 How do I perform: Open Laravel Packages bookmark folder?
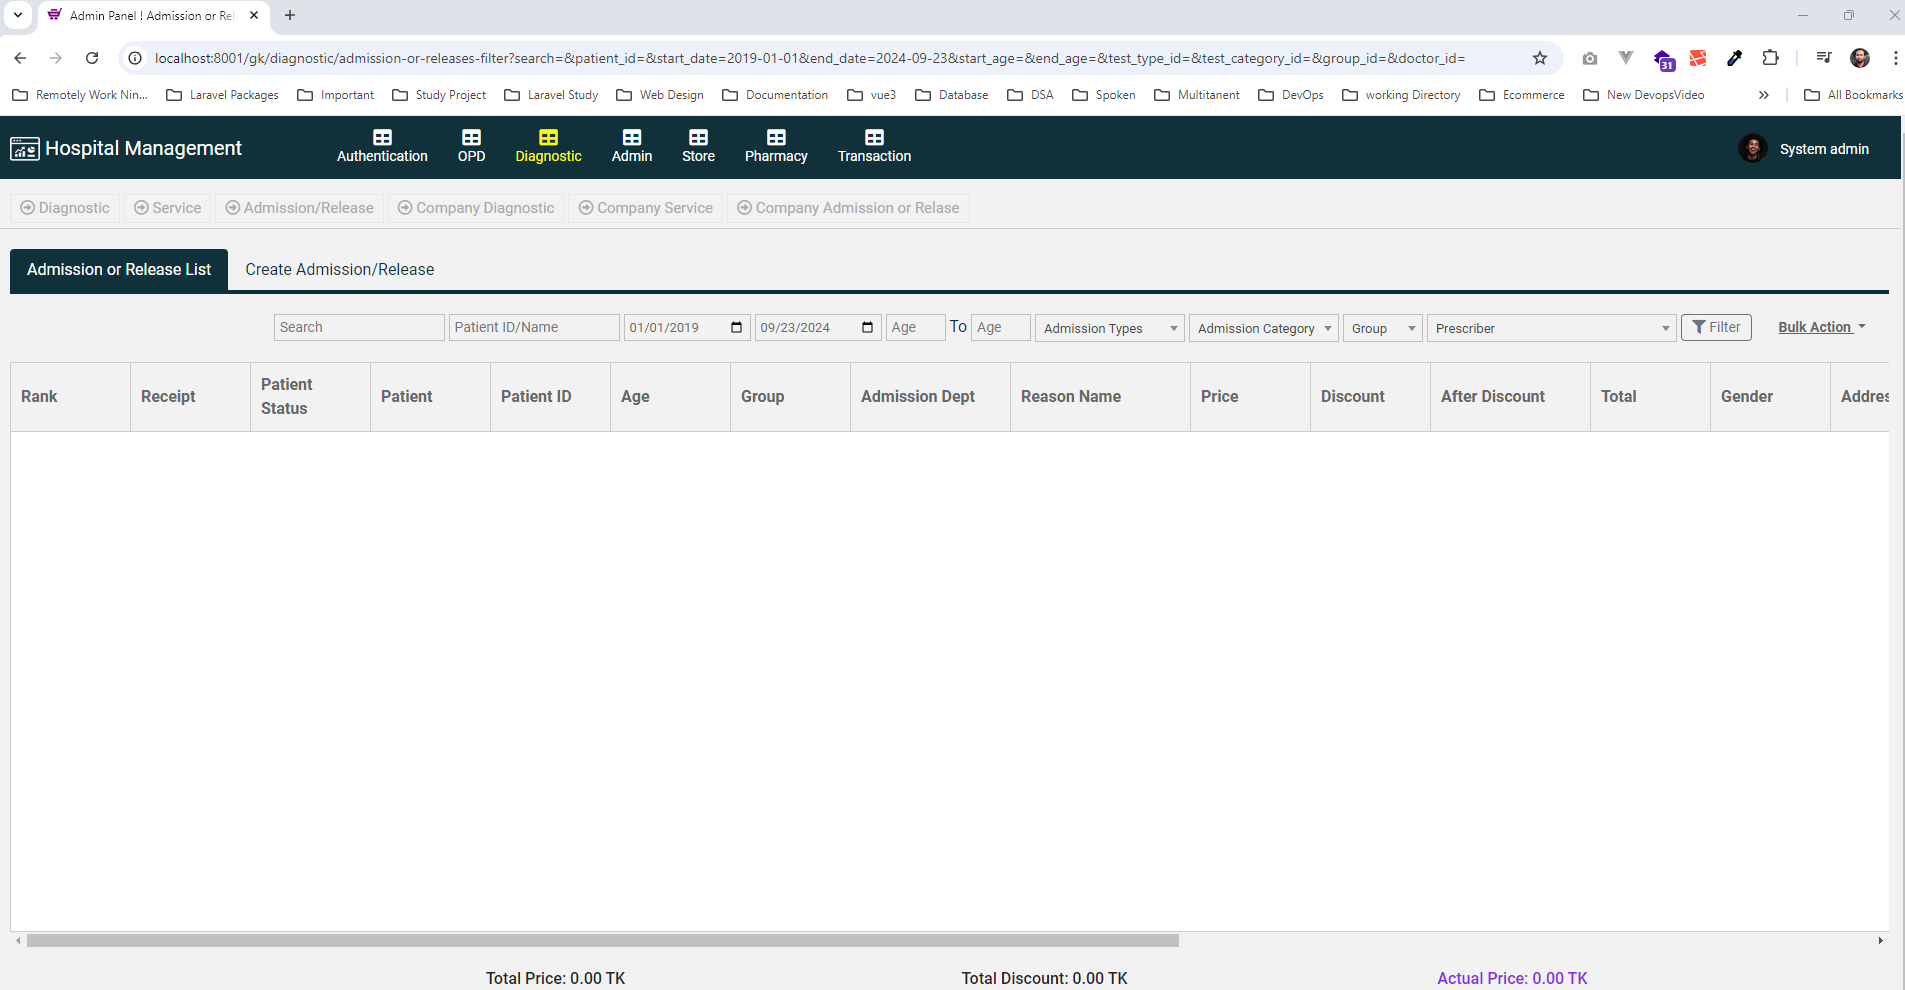[x=222, y=95]
